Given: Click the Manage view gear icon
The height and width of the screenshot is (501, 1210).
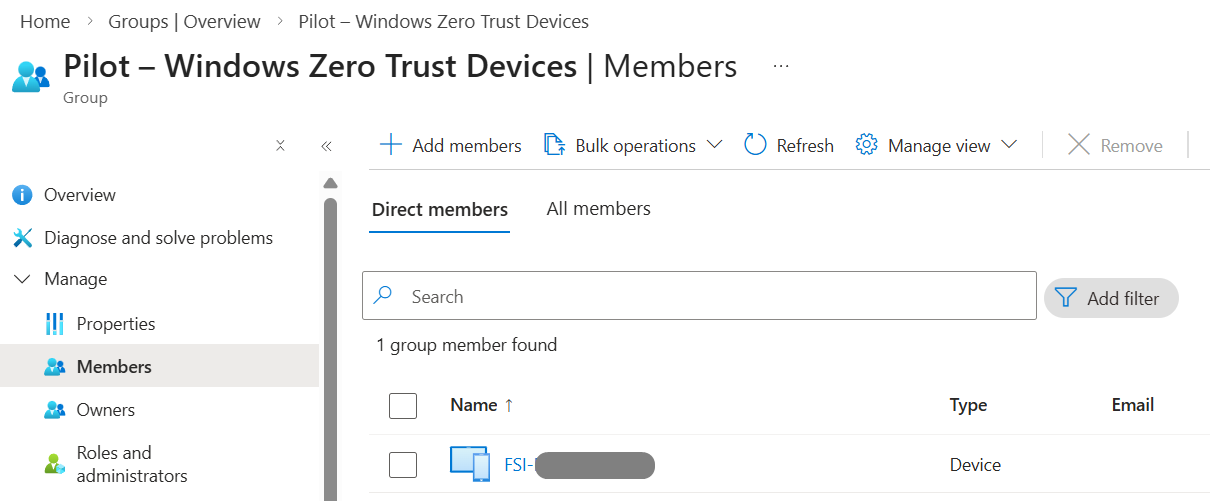Looking at the screenshot, I should 866,145.
